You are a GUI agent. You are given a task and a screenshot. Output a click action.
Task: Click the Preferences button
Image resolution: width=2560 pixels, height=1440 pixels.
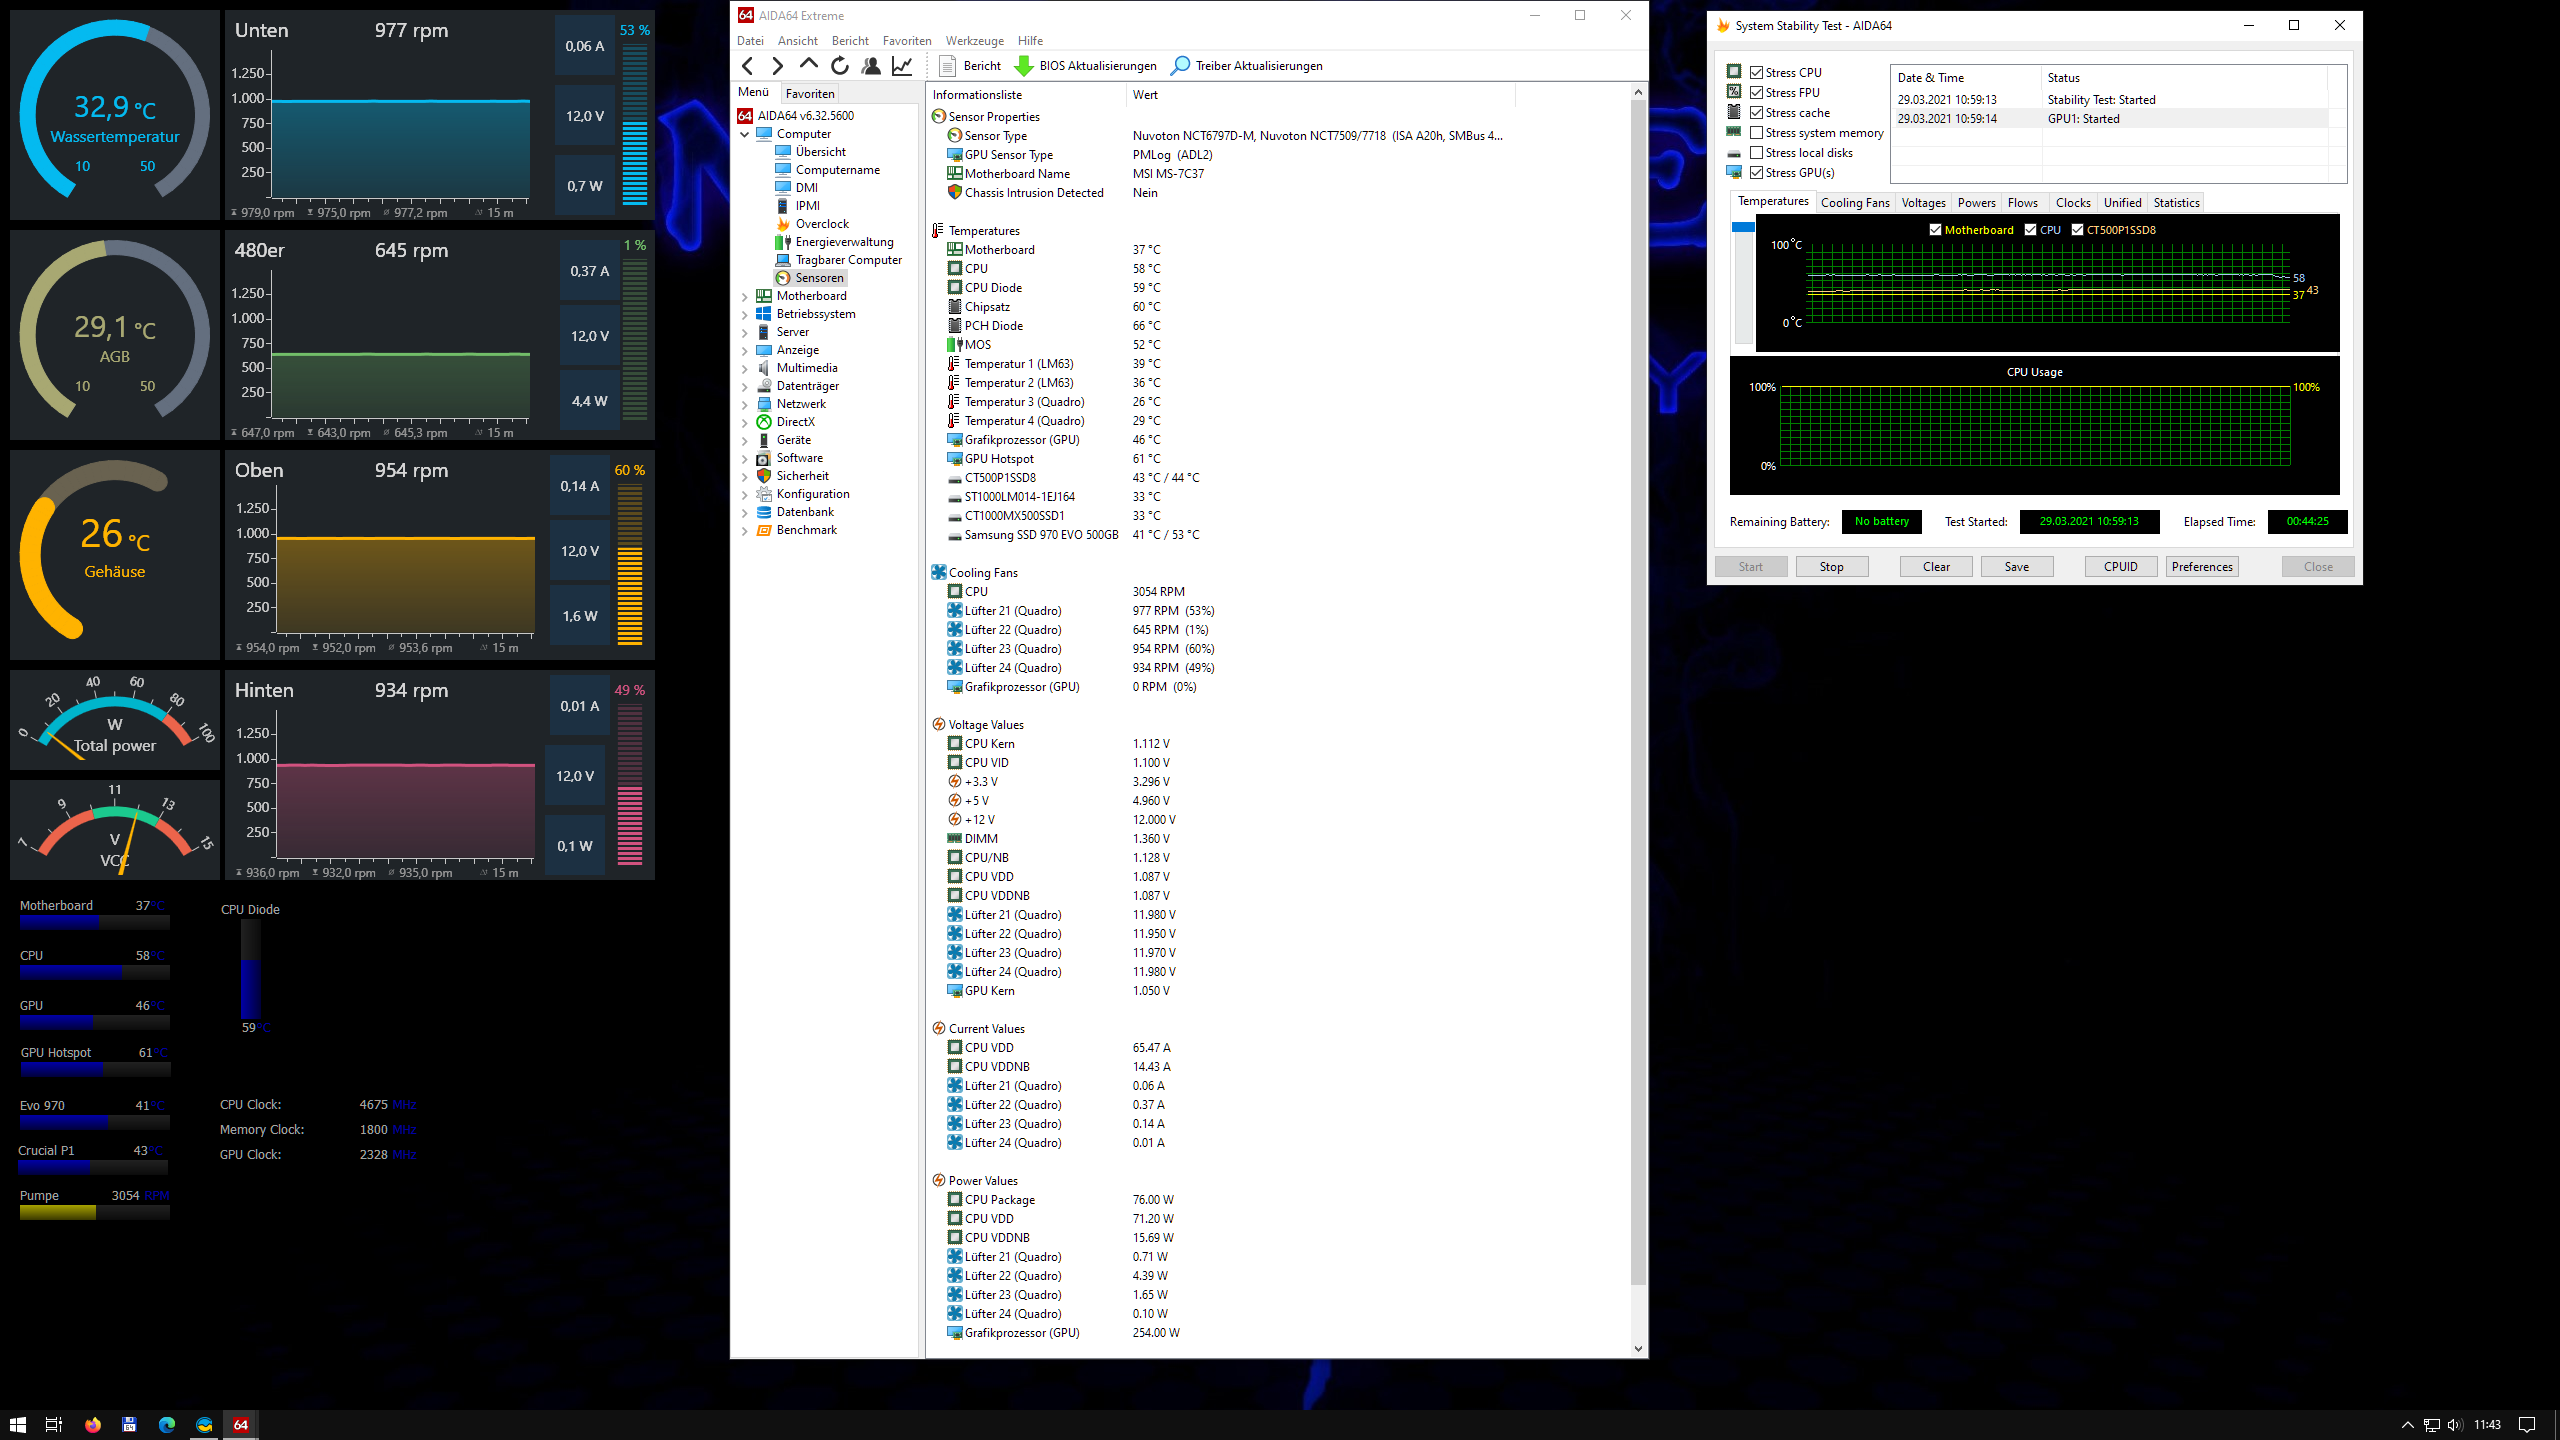(2202, 567)
